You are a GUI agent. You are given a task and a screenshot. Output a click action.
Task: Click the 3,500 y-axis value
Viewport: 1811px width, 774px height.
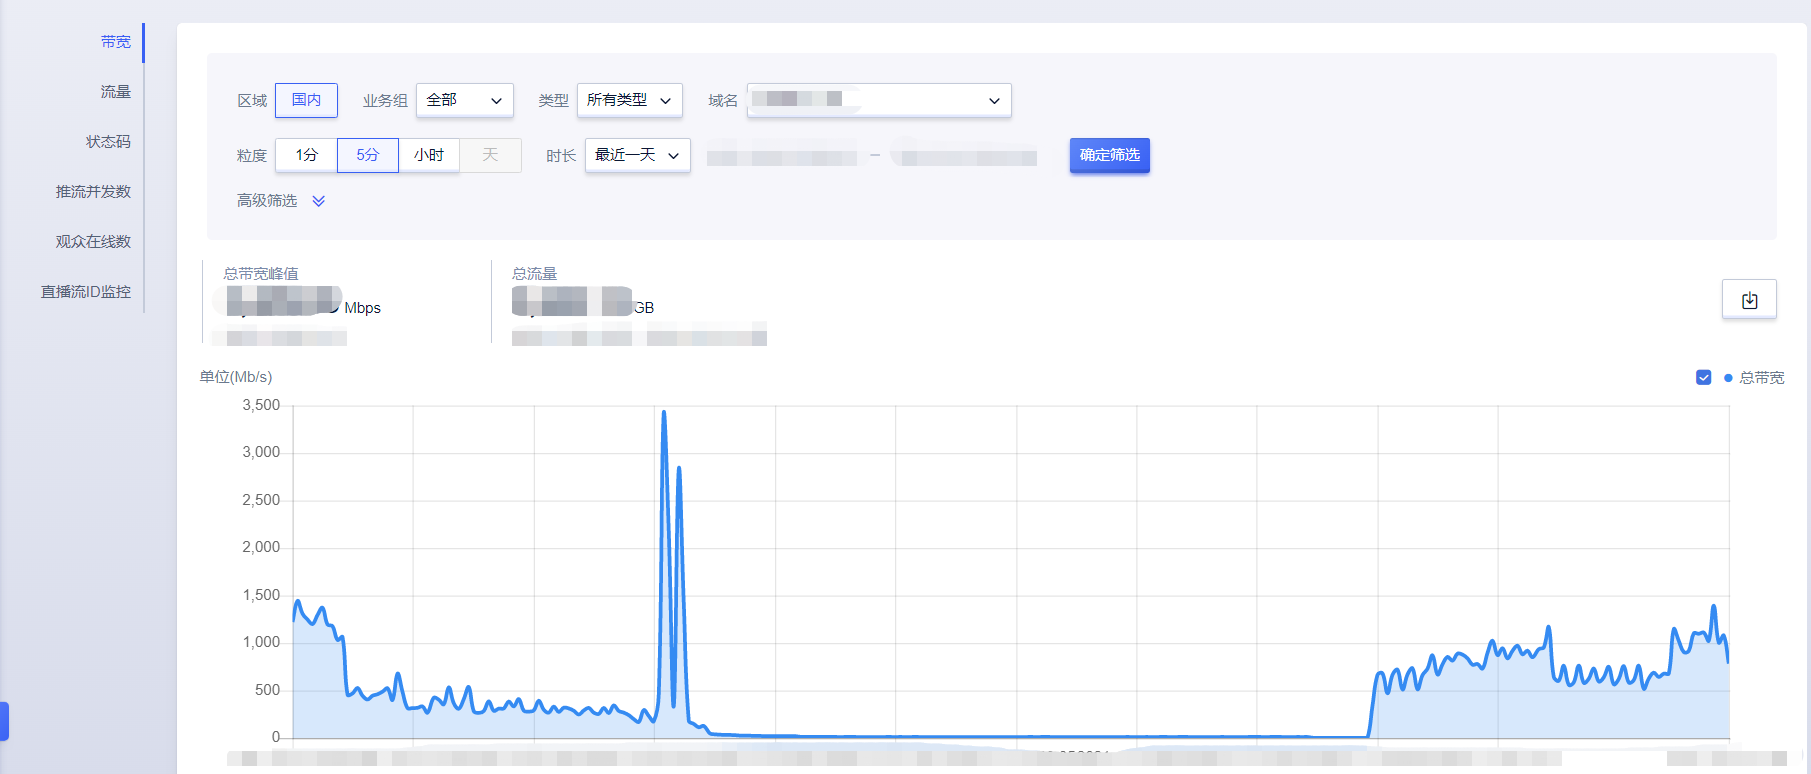[x=261, y=405]
